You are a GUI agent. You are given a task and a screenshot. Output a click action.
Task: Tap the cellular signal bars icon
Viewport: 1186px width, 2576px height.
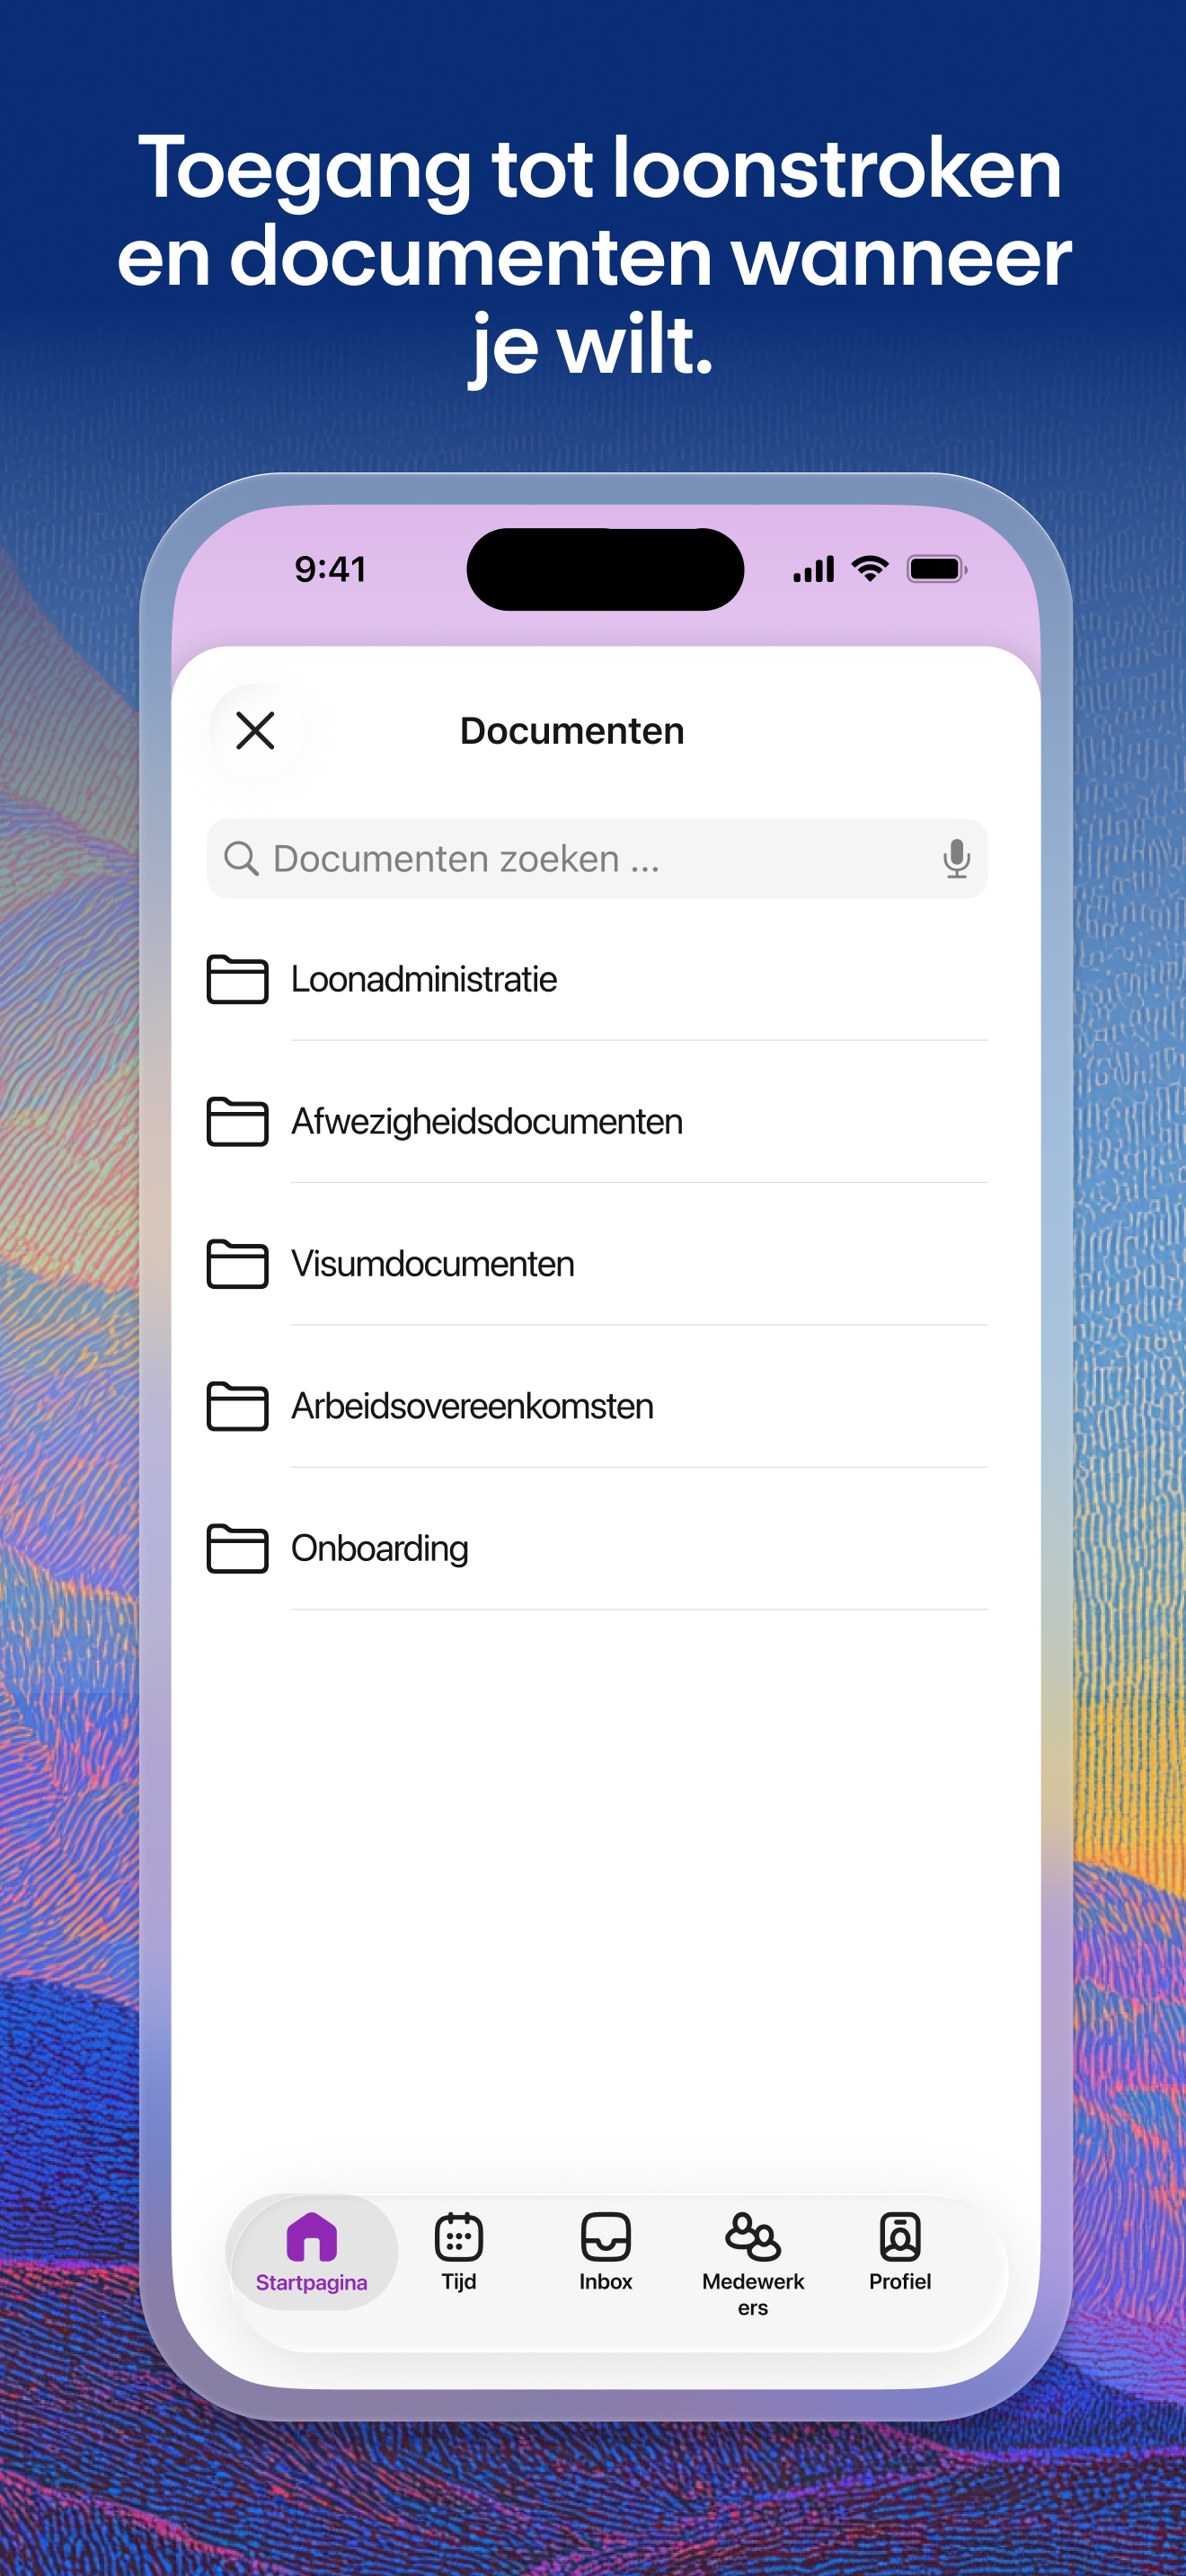[x=813, y=570]
